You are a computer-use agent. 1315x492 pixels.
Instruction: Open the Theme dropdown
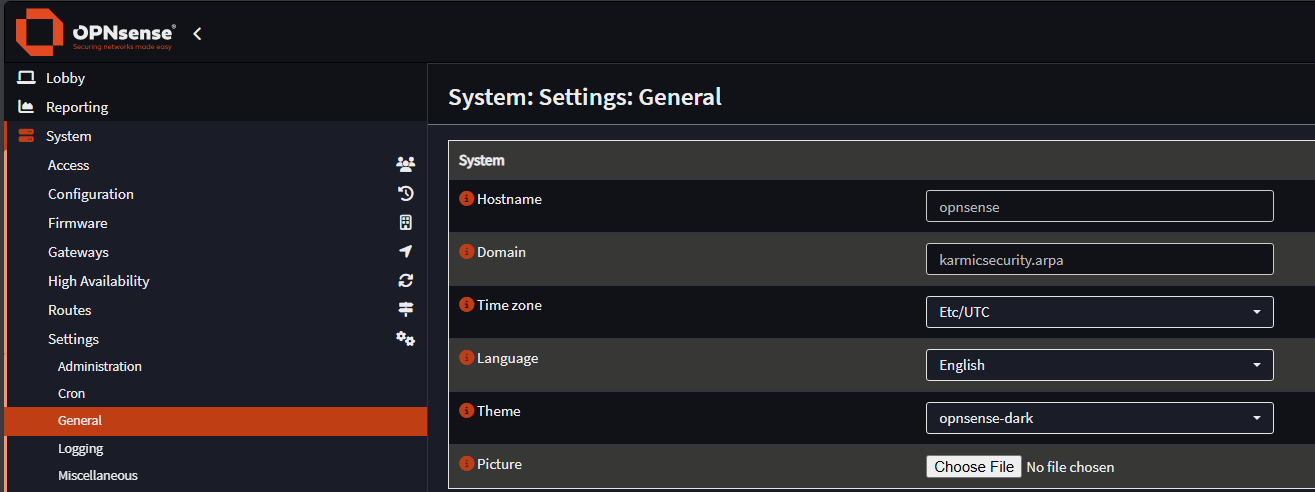1100,418
